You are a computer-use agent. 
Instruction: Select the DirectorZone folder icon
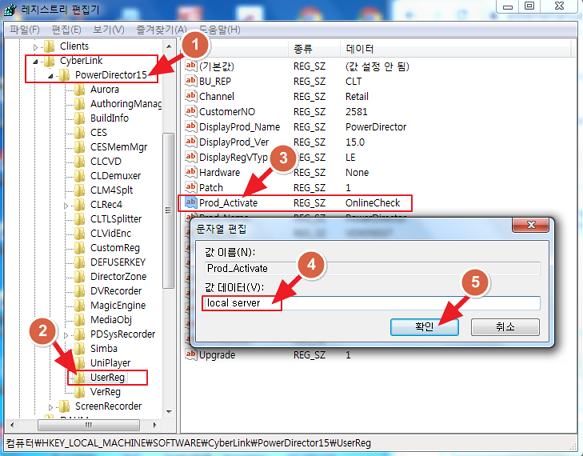point(79,277)
